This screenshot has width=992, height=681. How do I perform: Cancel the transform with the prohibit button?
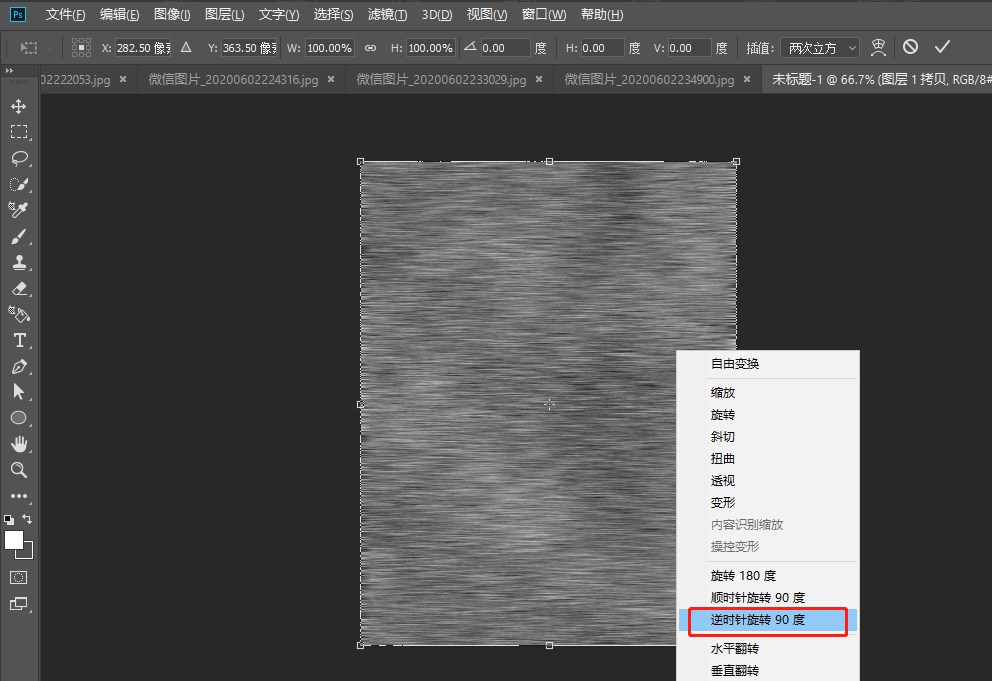tap(910, 46)
